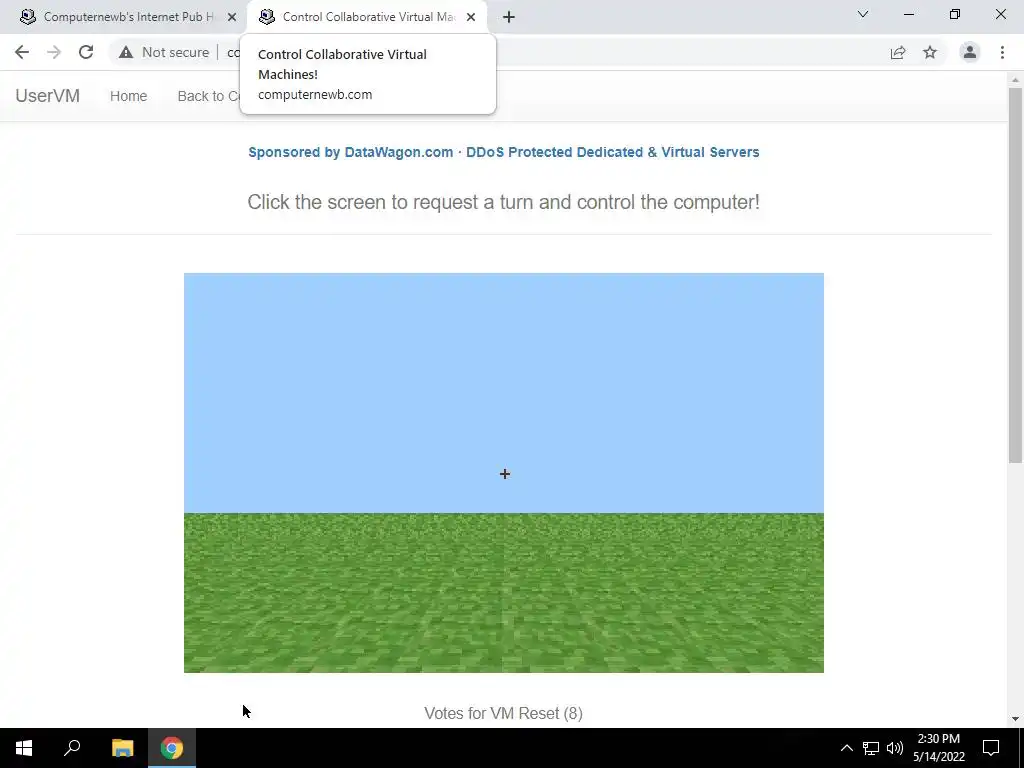
Task: Click the scrollbar up arrow
Action: [1015, 80]
